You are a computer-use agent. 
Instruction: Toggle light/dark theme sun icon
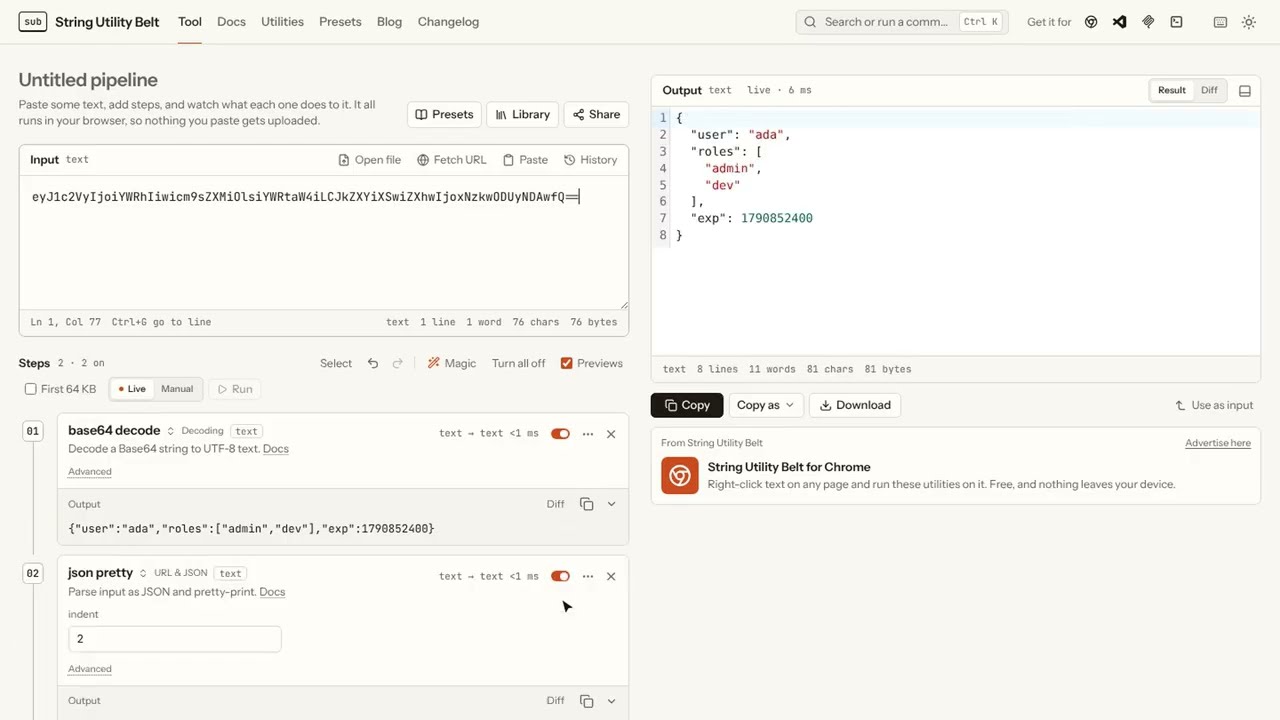click(1248, 22)
